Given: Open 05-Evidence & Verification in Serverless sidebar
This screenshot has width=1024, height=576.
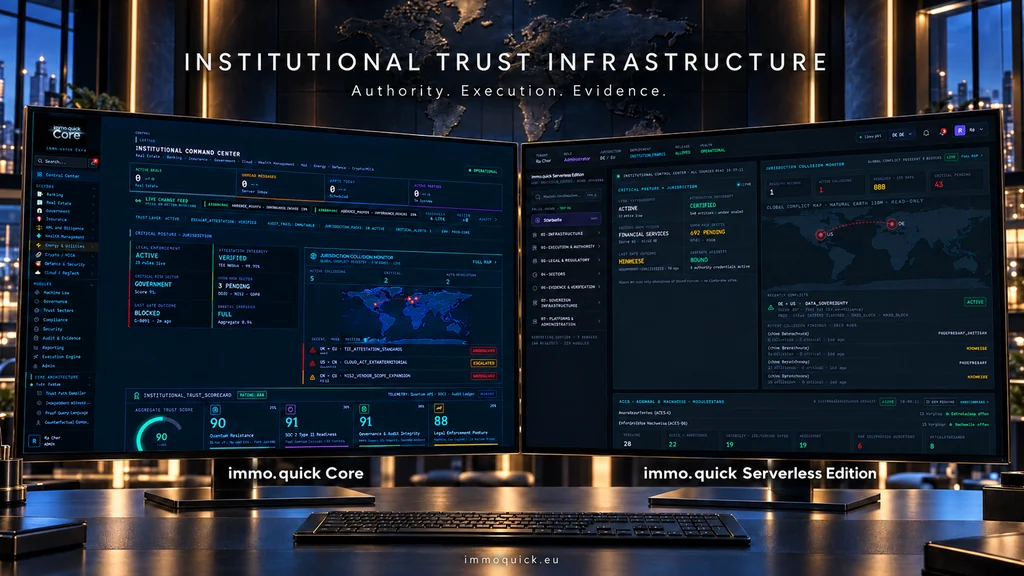Looking at the screenshot, I should [566, 287].
